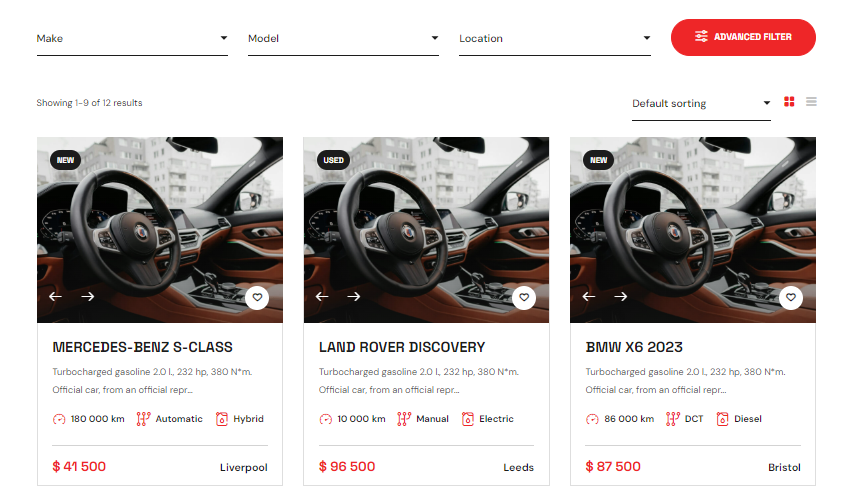Open the Make dropdown
This screenshot has width=855, height=500.
(132, 39)
